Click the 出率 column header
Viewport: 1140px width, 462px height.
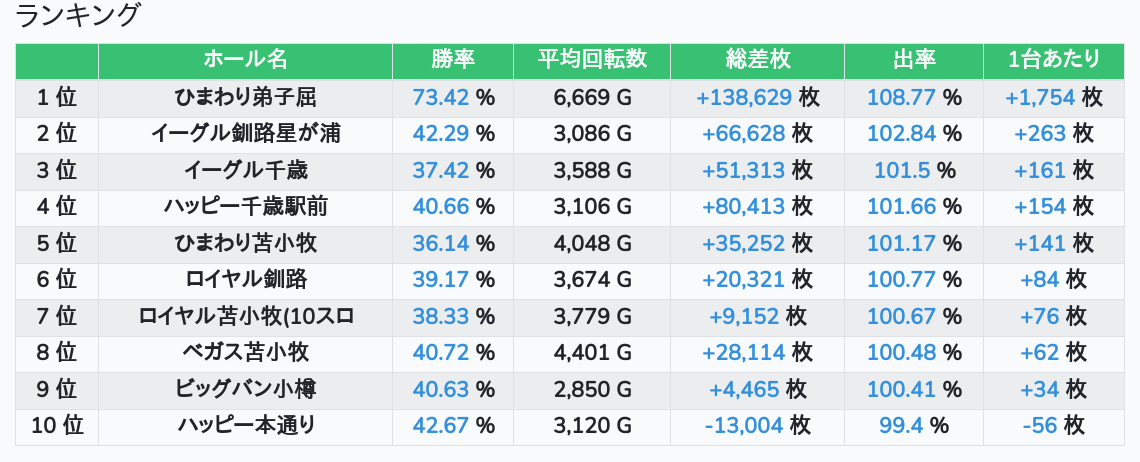click(x=914, y=60)
